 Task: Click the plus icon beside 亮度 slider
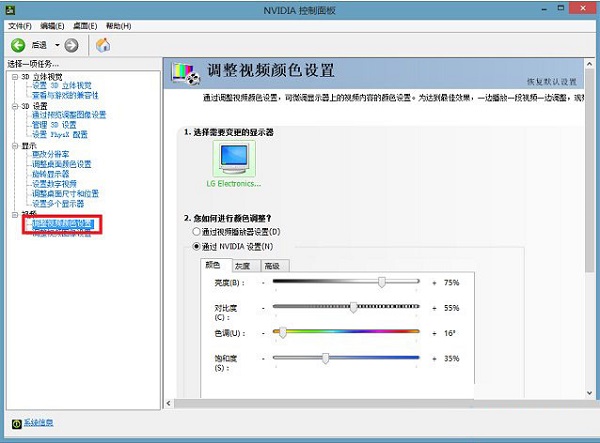(x=433, y=283)
